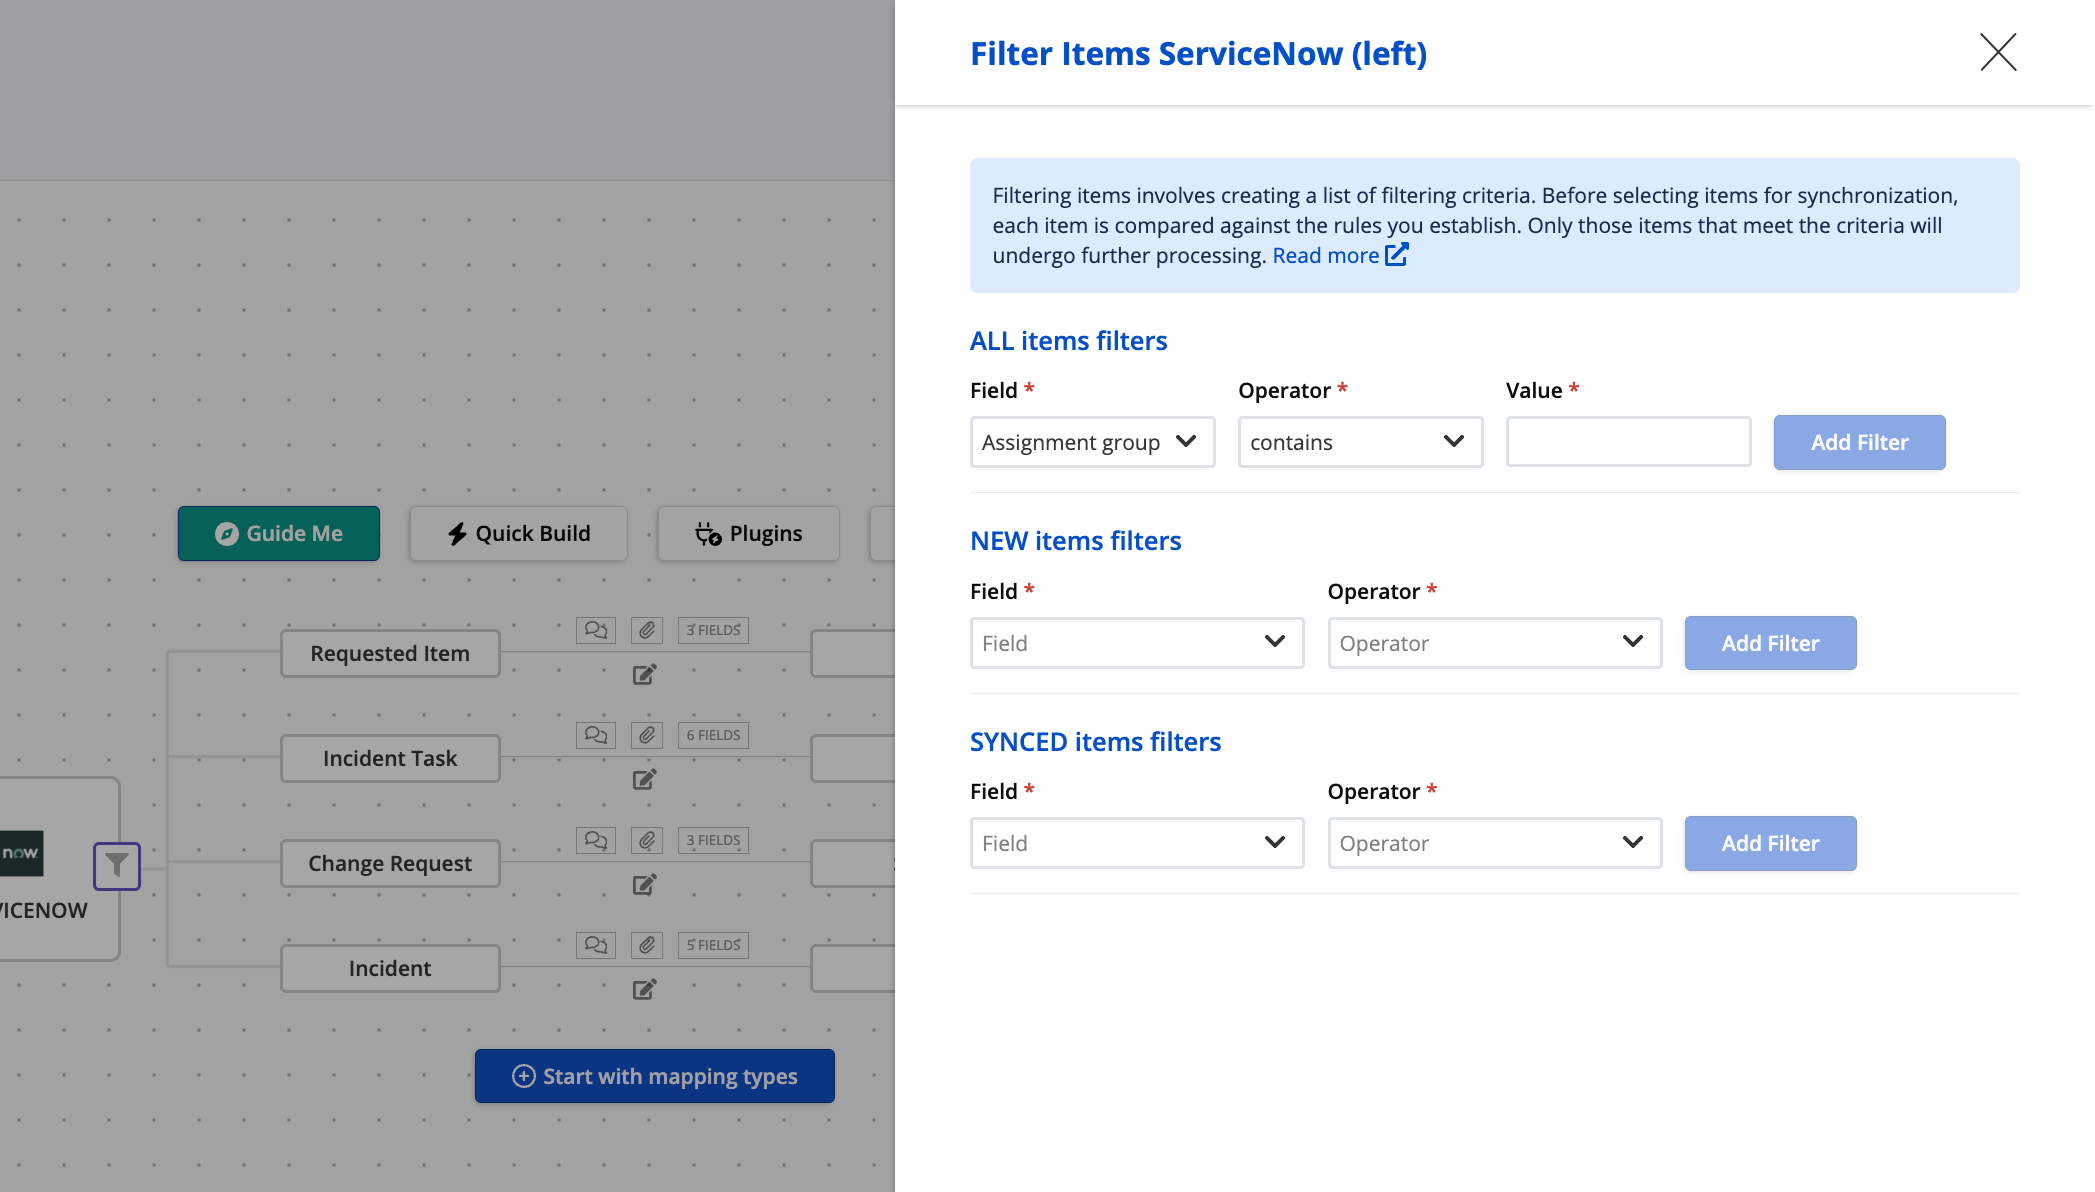Click the edit pencil icon under Change Request
This screenshot has width=2095, height=1192.
click(x=645, y=884)
